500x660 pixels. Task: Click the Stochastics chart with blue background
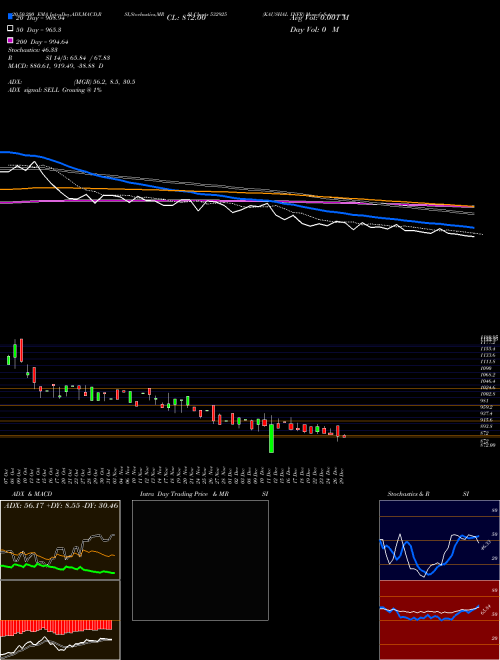click(439, 540)
